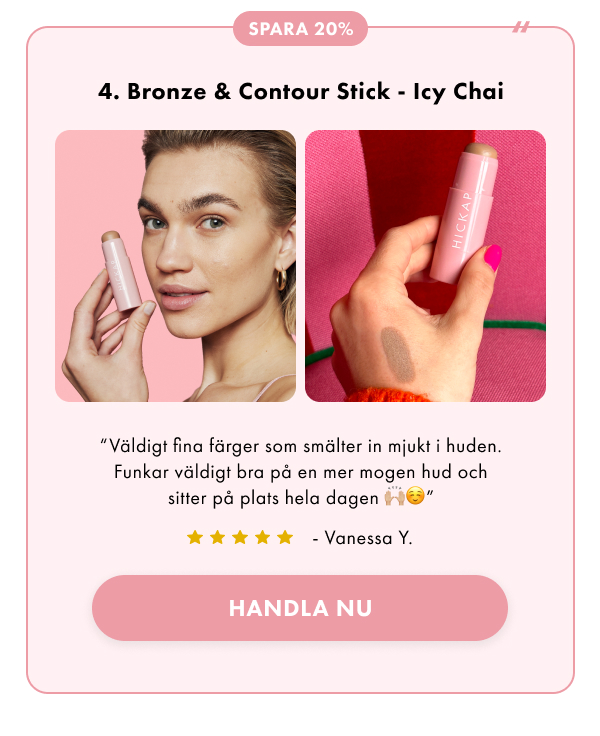Screen dimensions: 600x736
Task: Open the Bronze & Contour Stick title
Action: [x=300, y=91]
